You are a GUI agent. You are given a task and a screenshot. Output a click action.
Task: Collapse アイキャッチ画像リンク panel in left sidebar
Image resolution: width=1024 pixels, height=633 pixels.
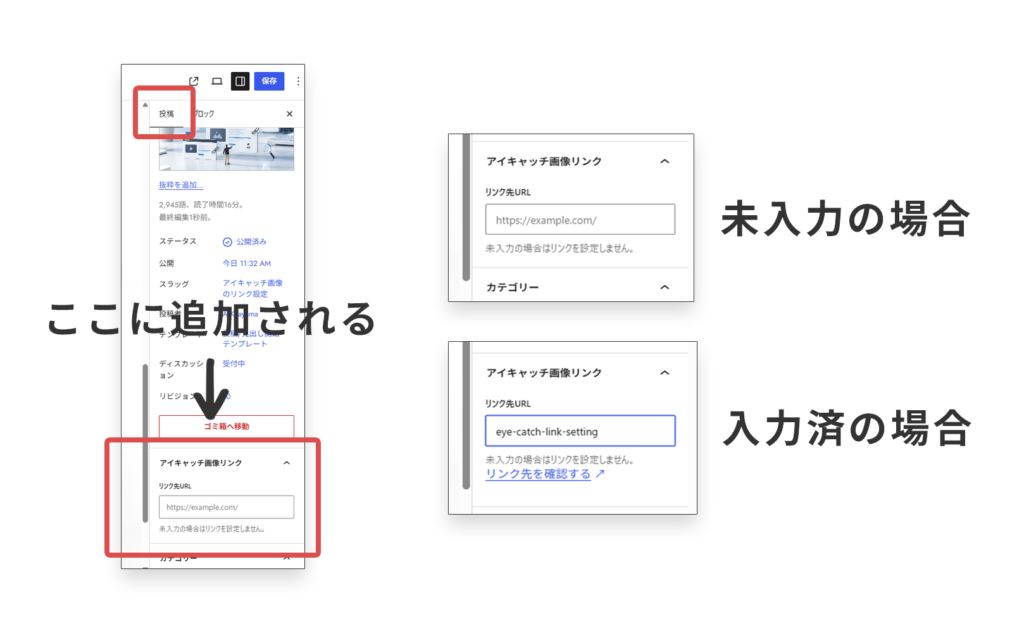point(287,463)
